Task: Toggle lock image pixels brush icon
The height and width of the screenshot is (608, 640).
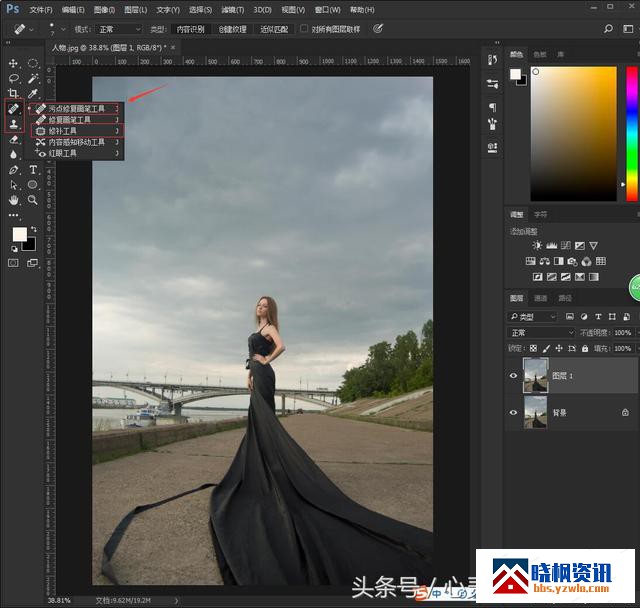Action: coord(546,348)
